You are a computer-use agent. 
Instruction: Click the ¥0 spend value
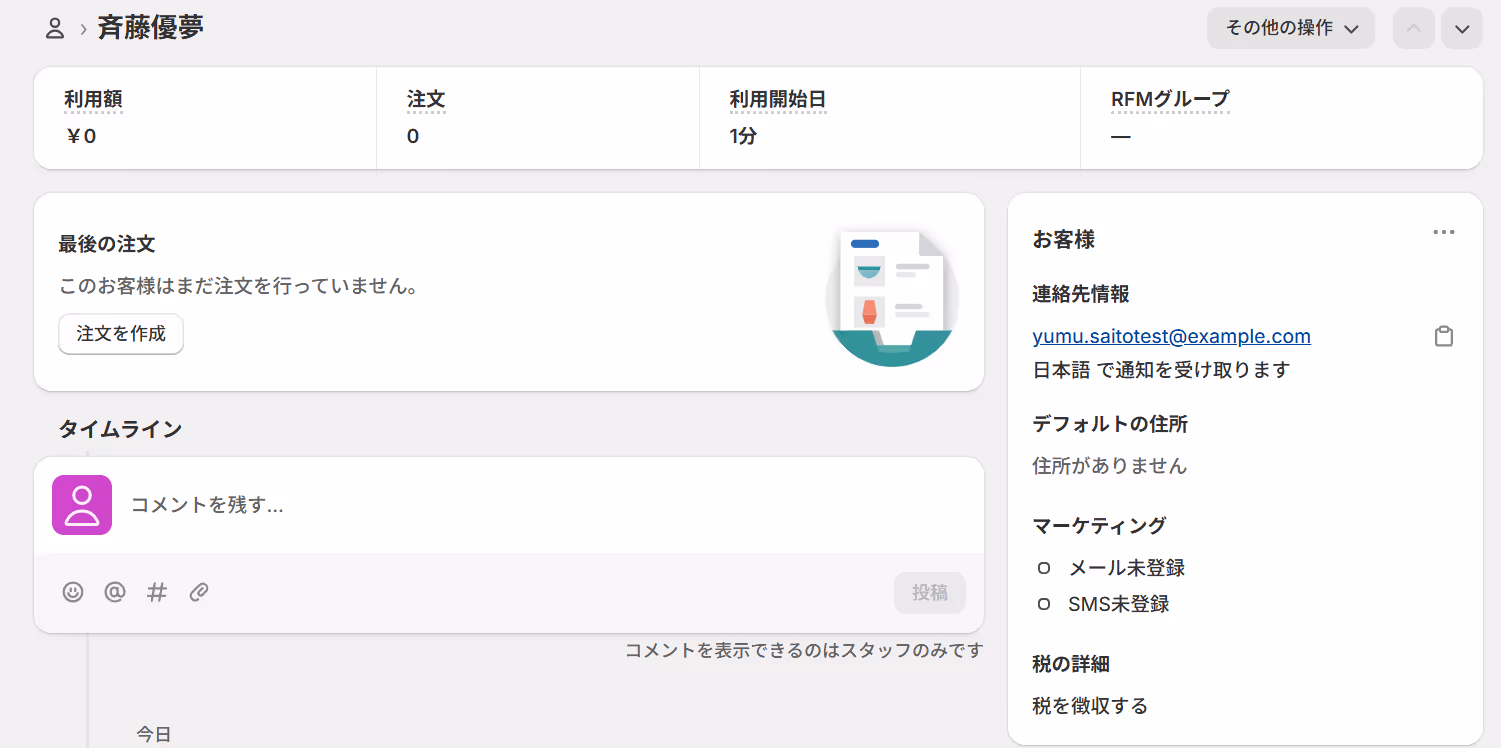tap(81, 136)
